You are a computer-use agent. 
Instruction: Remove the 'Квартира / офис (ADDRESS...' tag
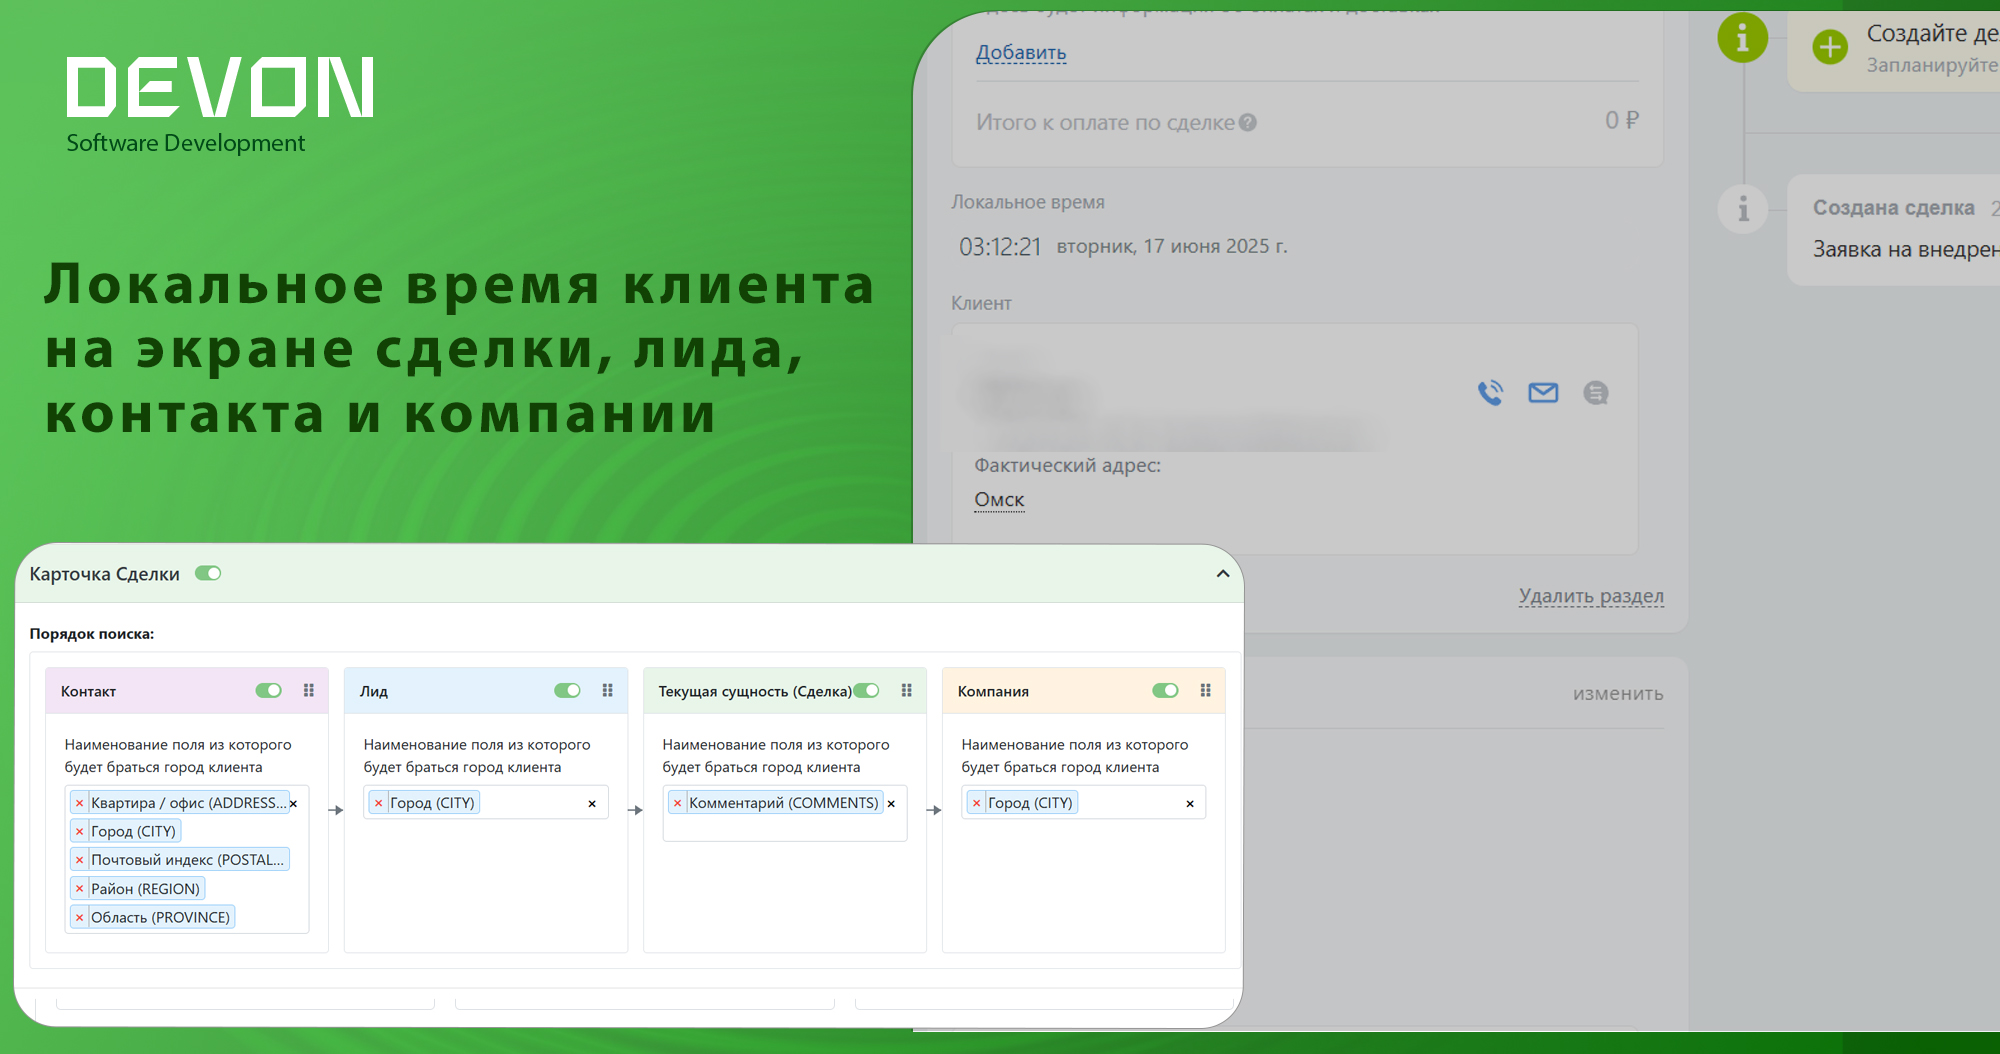(x=79, y=803)
